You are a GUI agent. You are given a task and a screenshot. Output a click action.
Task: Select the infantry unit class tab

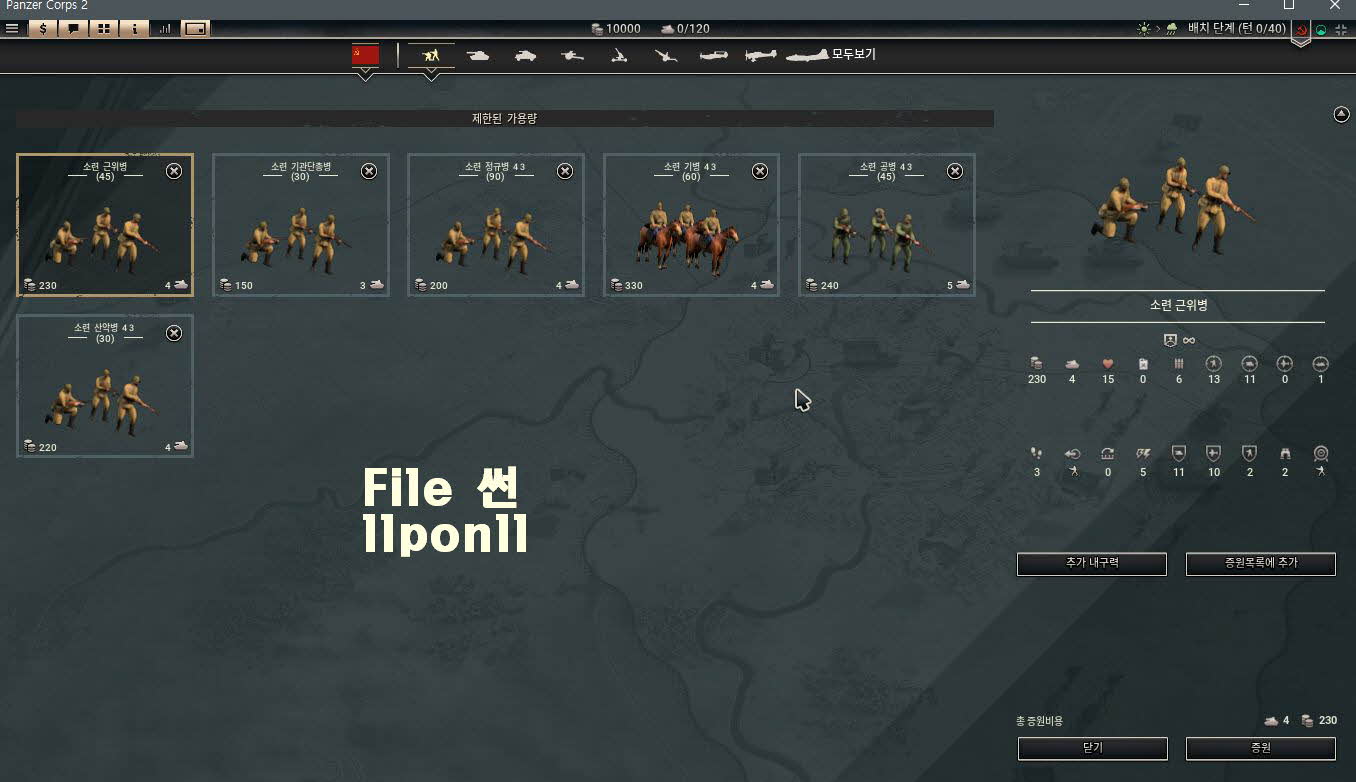coord(431,55)
